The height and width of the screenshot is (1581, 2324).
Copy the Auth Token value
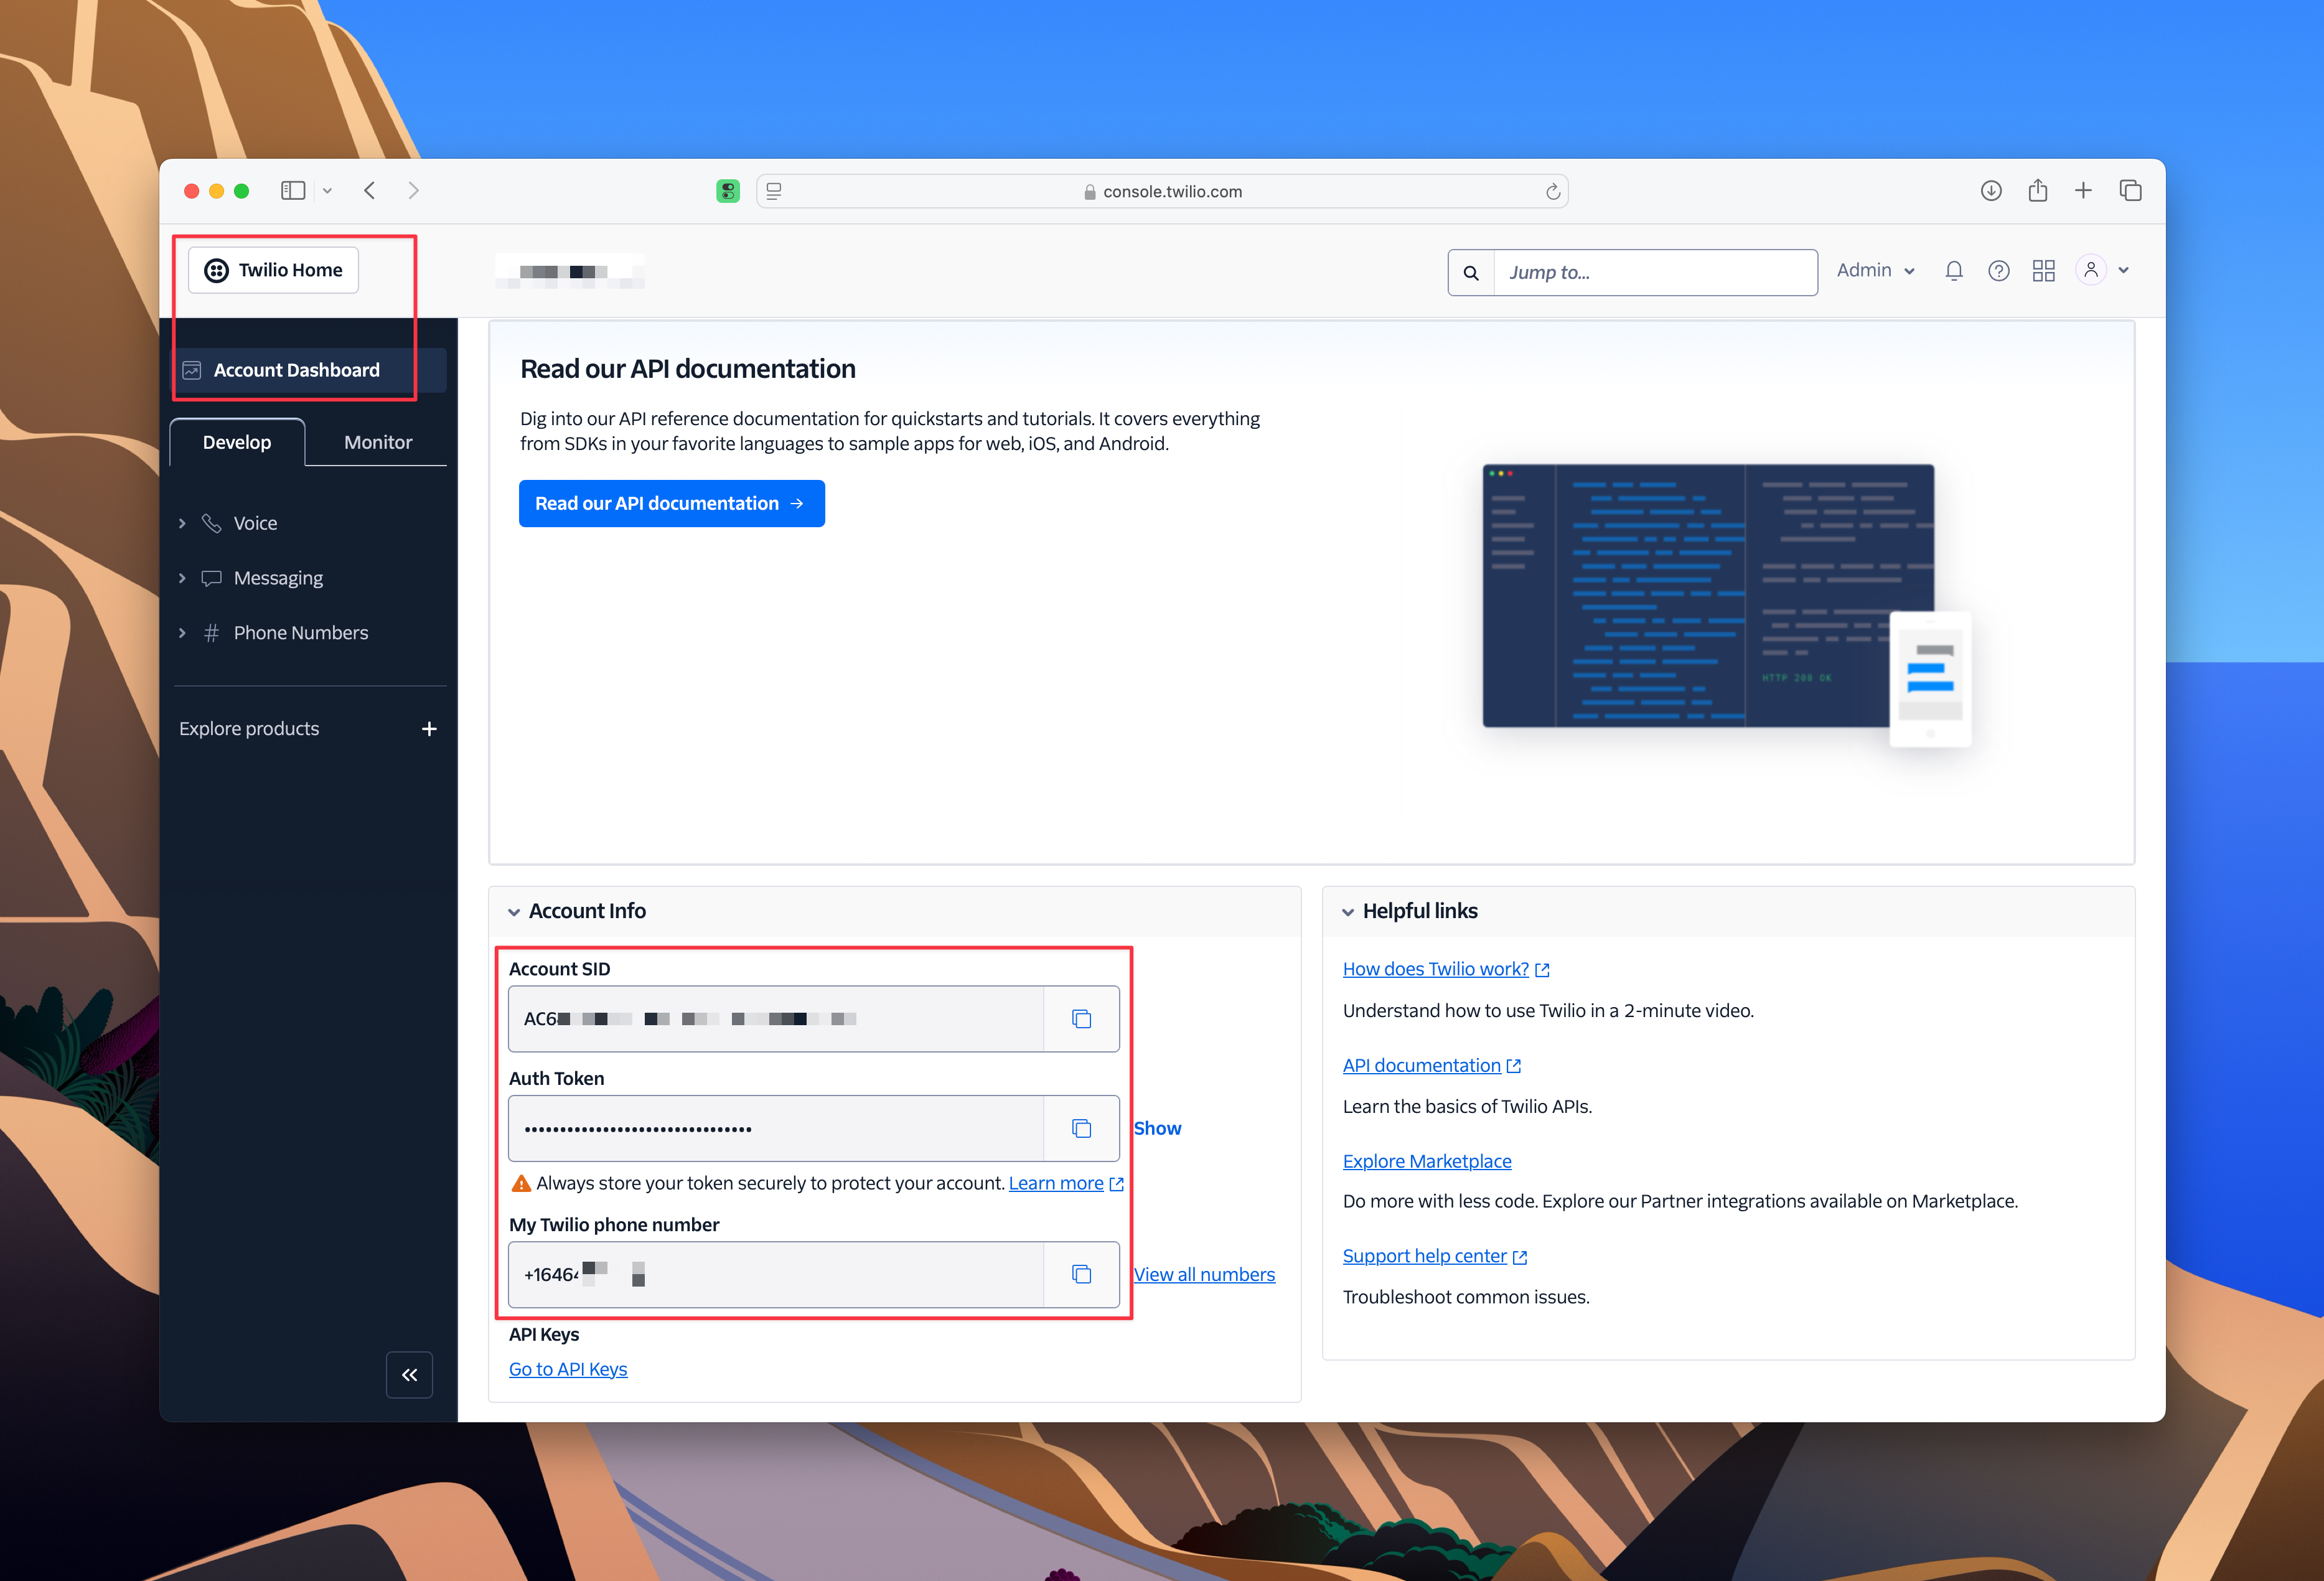(x=1081, y=1128)
